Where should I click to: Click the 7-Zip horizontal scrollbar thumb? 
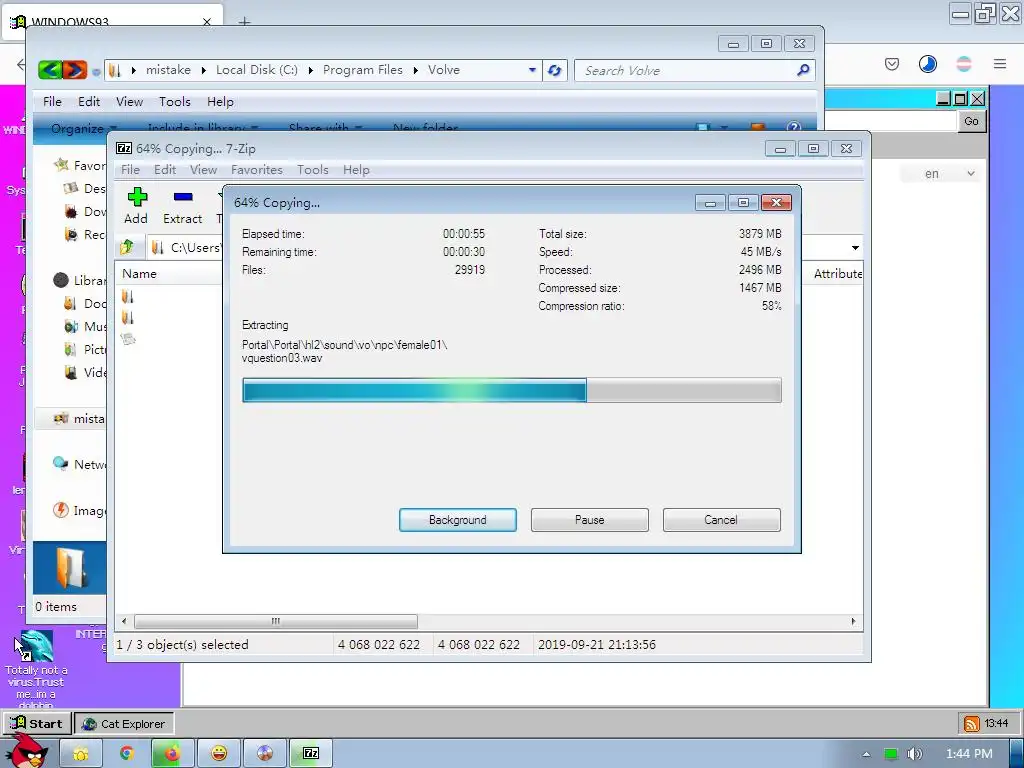point(276,621)
